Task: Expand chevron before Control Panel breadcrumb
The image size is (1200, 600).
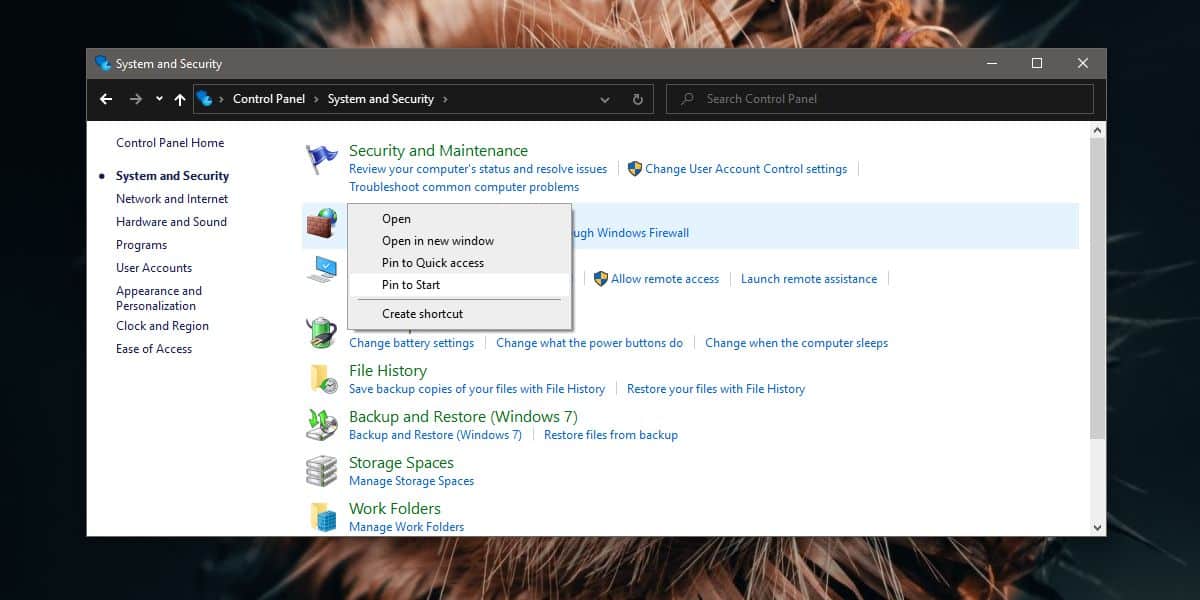Action: coord(222,99)
